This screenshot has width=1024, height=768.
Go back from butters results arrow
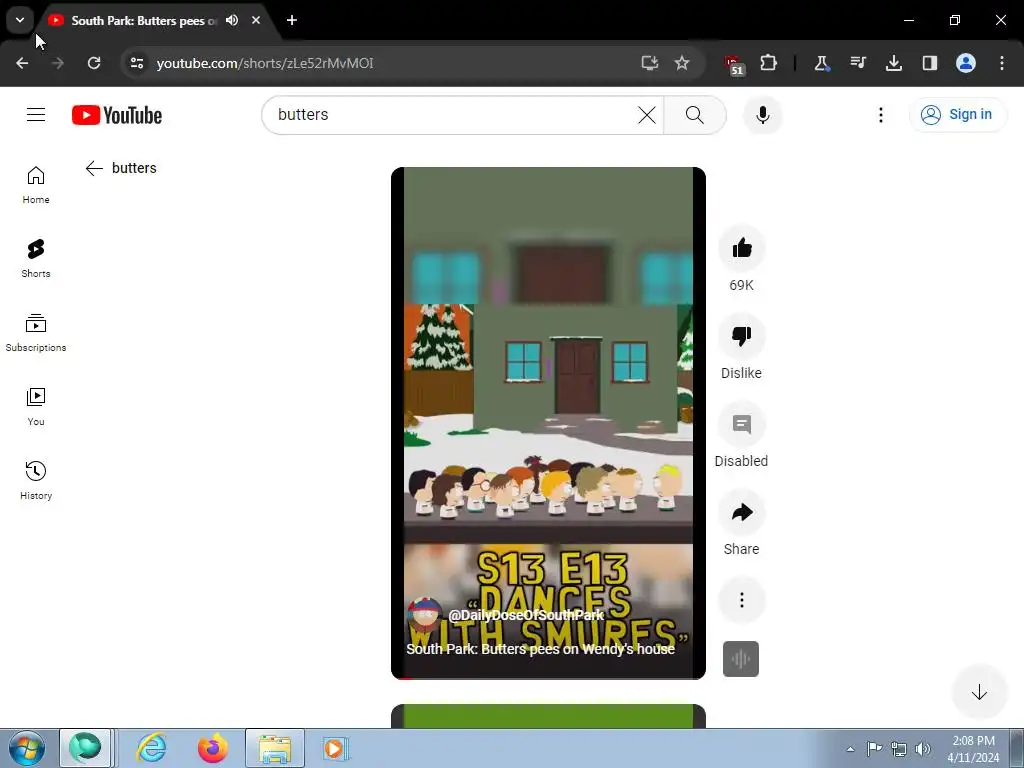pos(94,168)
